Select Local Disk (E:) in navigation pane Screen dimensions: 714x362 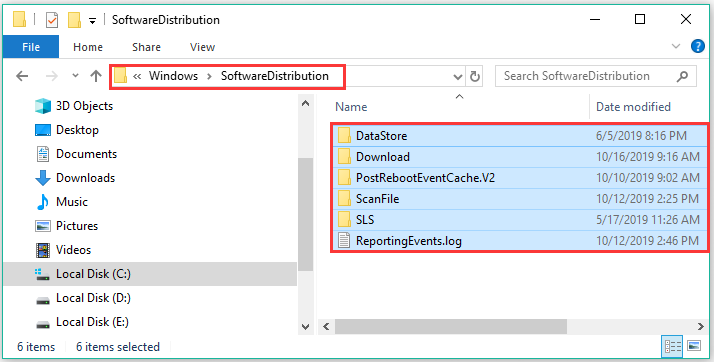(92, 322)
